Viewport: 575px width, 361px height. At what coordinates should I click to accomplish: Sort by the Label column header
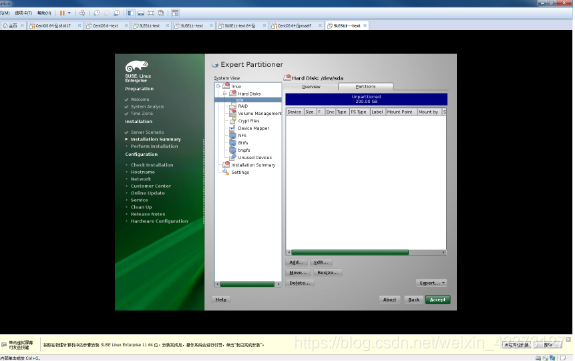tap(377, 112)
